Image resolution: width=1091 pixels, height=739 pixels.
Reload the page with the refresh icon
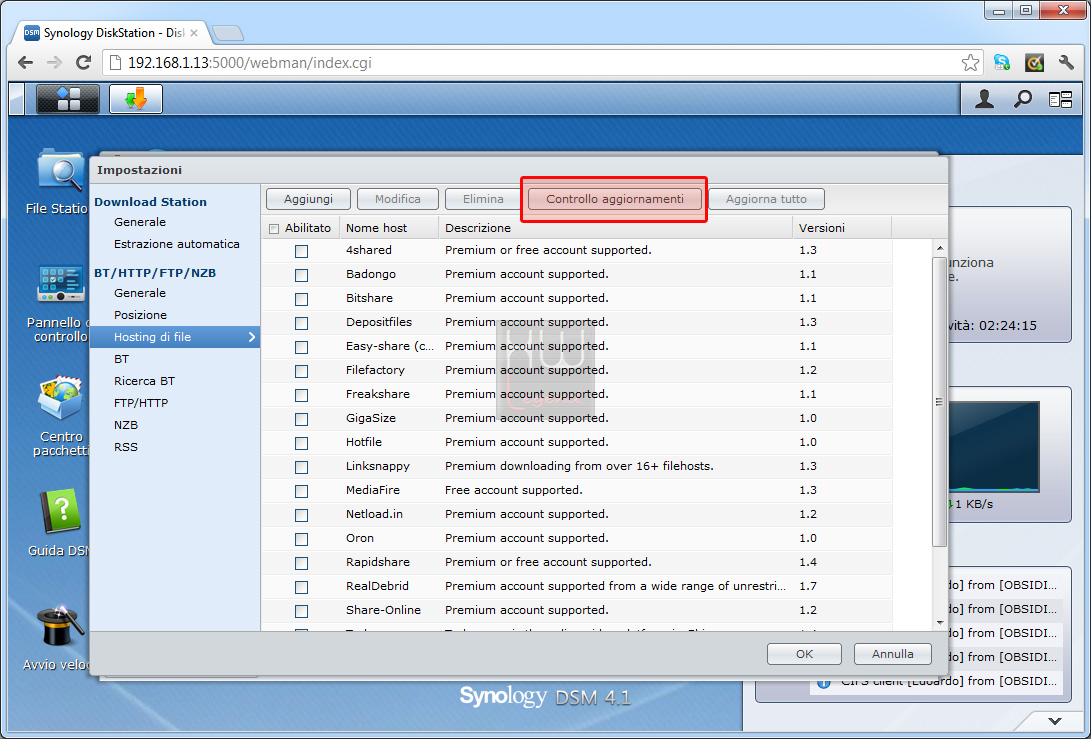[x=83, y=63]
